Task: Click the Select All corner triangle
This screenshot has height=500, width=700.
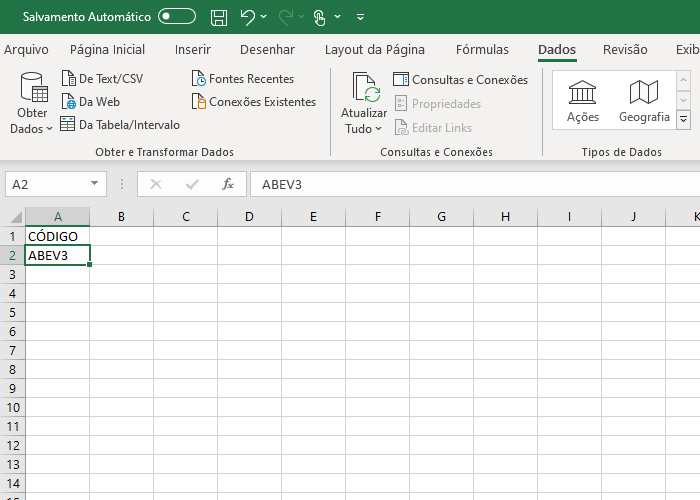Action: tap(16, 217)
